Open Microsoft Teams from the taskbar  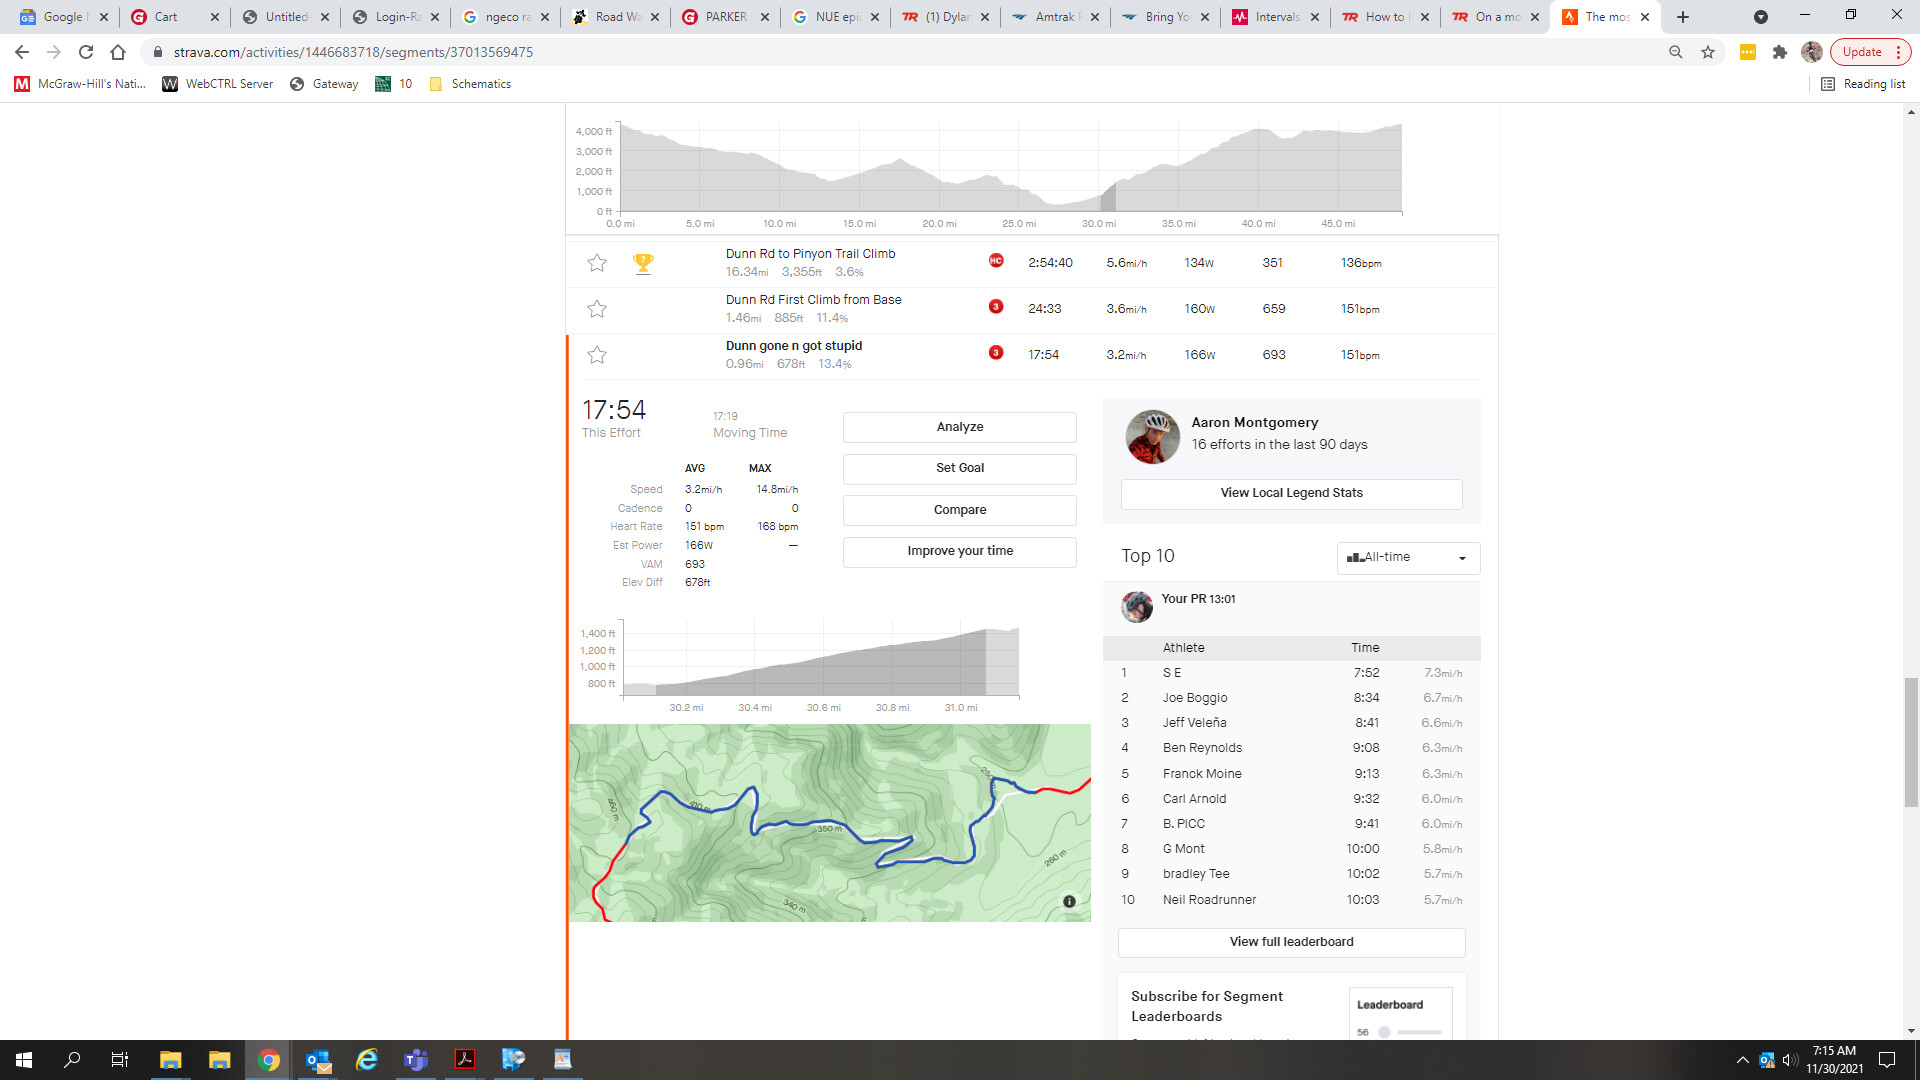[415, 1060]
